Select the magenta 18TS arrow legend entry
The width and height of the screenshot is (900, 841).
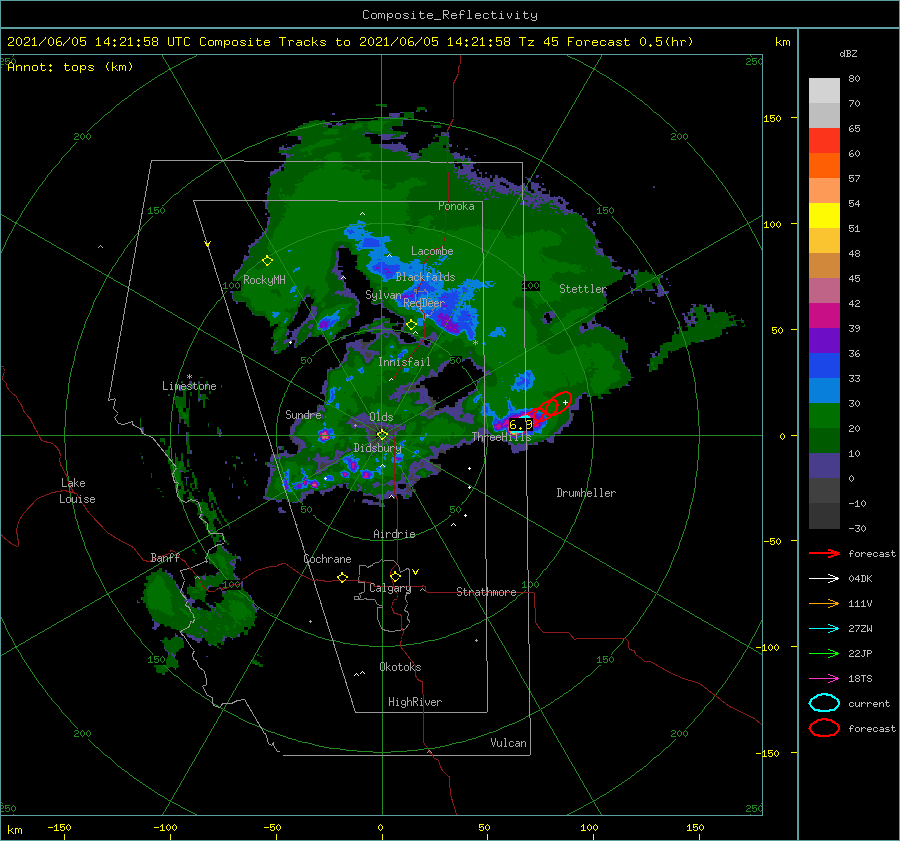coord(824,679)
